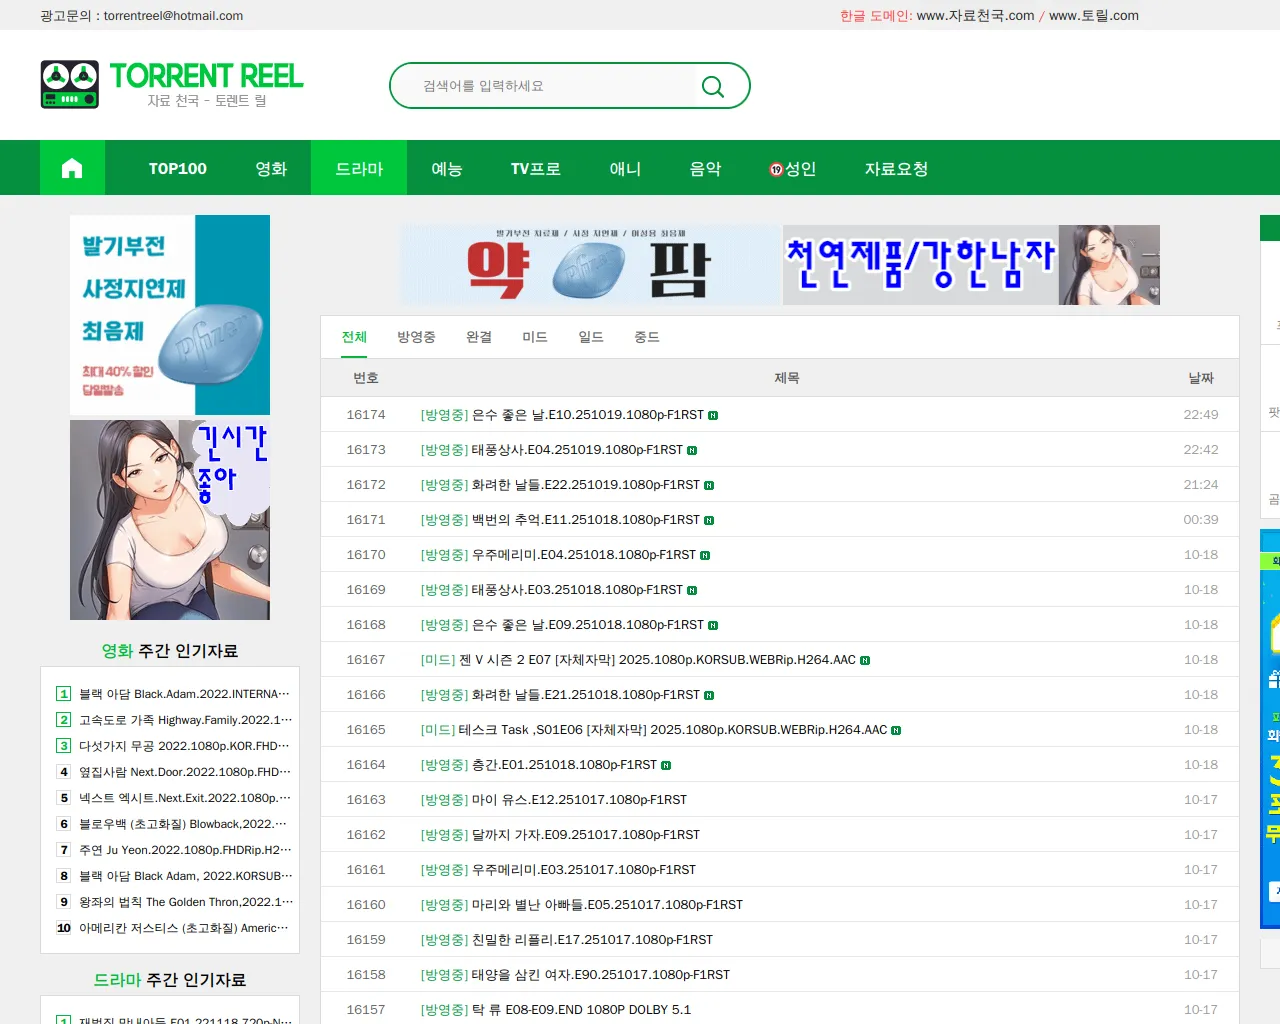Go to the 자료요청 menu
The width and height of the screenshot is (1280, 1024).
(896, 168)
